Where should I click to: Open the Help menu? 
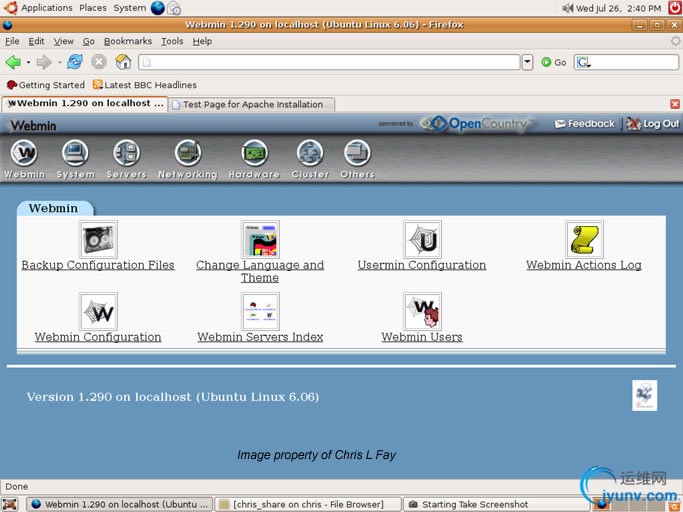[202, 41]
